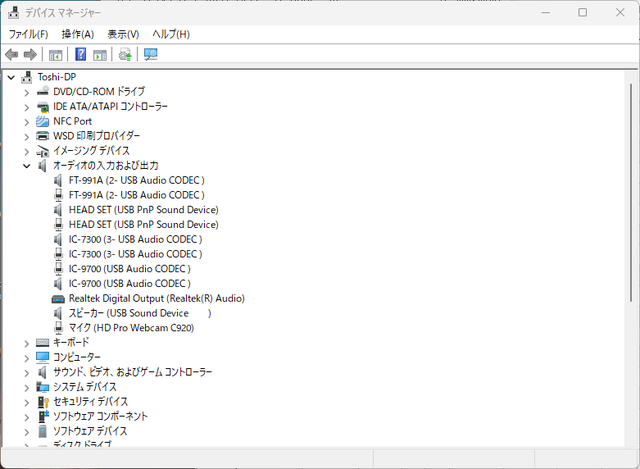Click the NFC Port icon
This screenshot has height=469, width=640.
[42, 121]
